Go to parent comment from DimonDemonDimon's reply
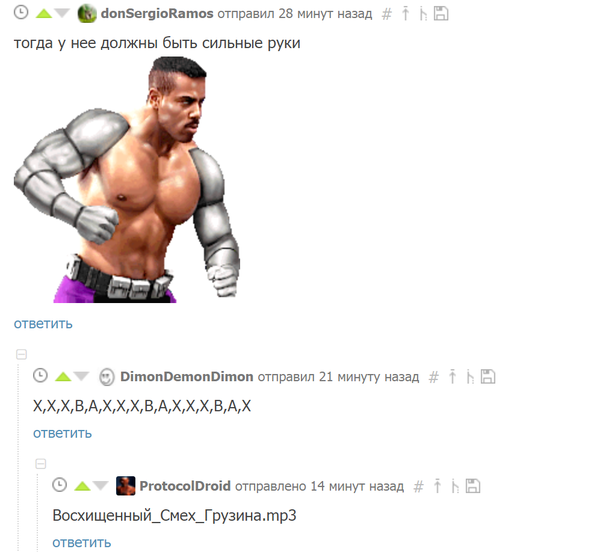This screenshot has height=552, width=600. (x=452, y=377)
